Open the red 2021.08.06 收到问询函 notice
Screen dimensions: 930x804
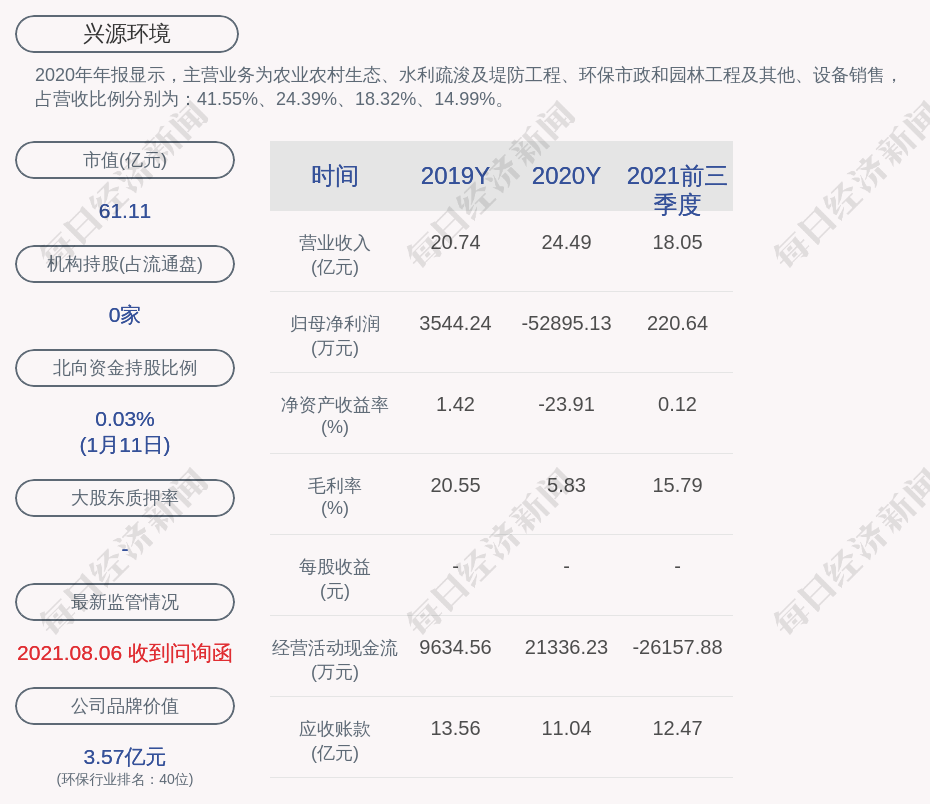coord(125,653)
